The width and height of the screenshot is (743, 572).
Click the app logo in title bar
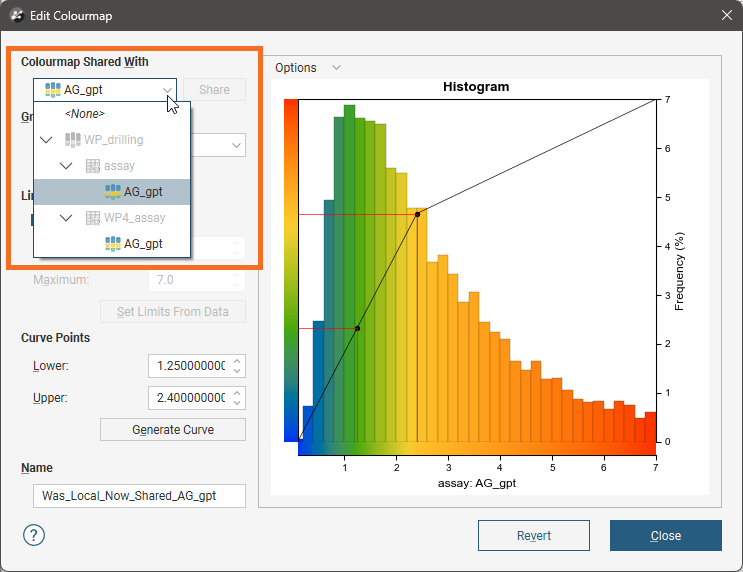17,15
